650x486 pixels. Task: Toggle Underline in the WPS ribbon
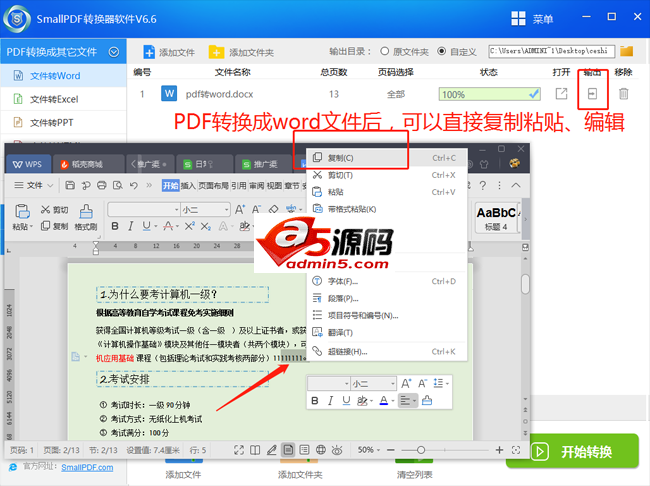pos(146,226)
